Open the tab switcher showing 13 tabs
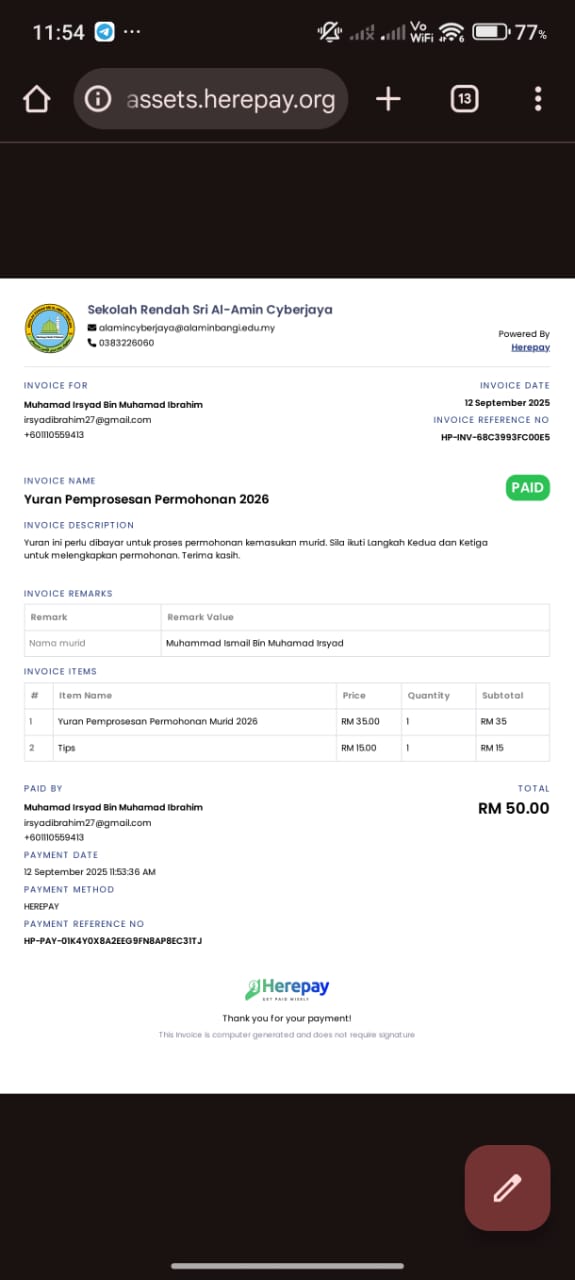575x1280 pixels. point(464,98)
